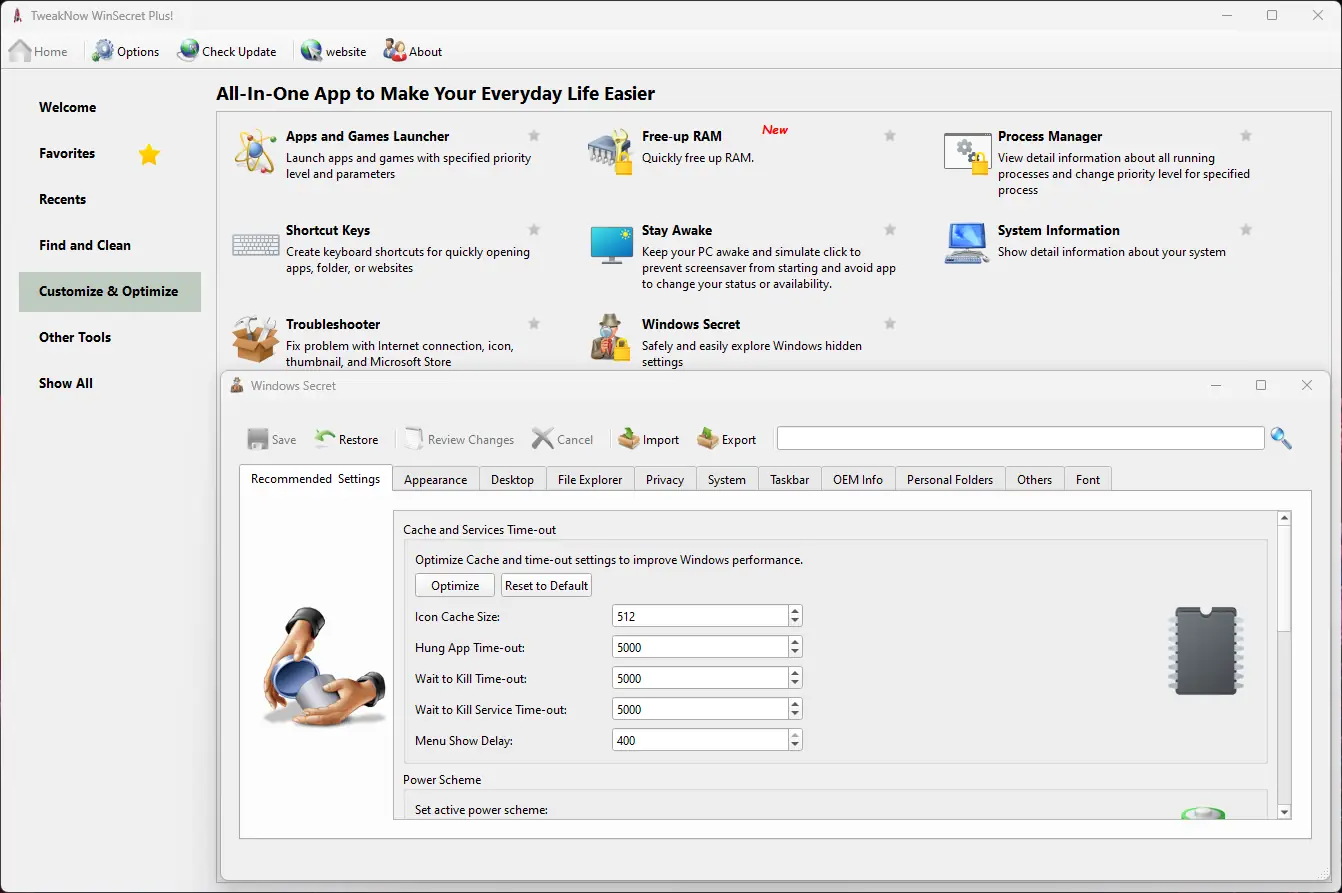Increase the Wait to Kill Time-out value
This screenshot has width=1342, height=893.
[795, 673]
